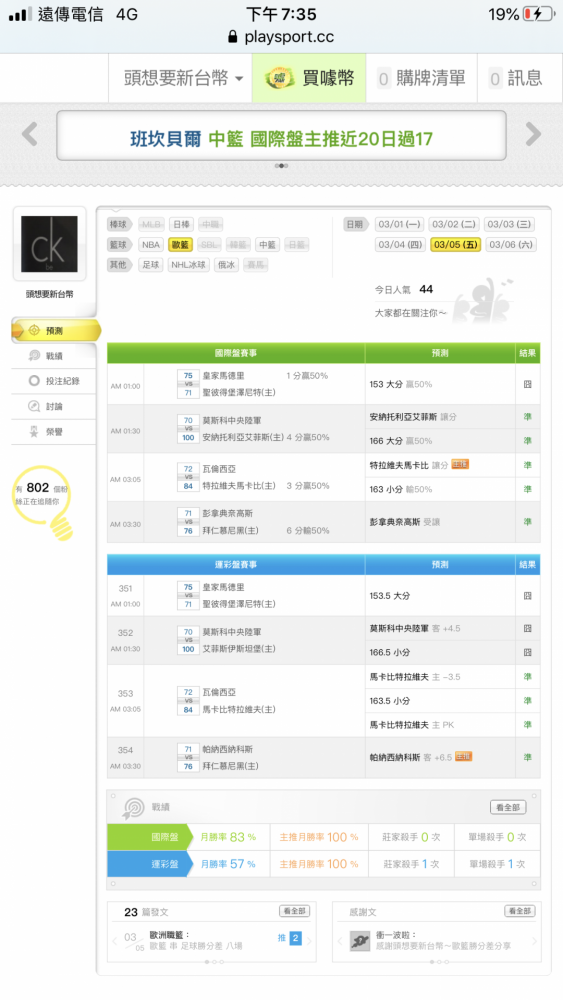
Task: Open 榮譽 in the sidebar
Action: coord(54,432)
